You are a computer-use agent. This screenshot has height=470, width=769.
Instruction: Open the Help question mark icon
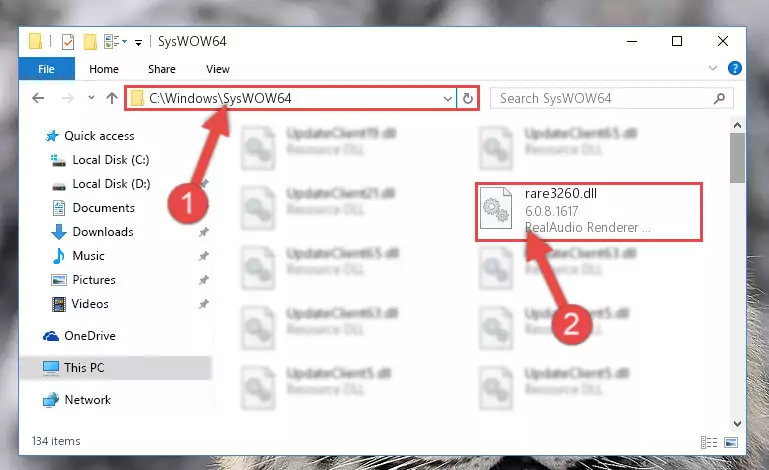tap(735, 68)
